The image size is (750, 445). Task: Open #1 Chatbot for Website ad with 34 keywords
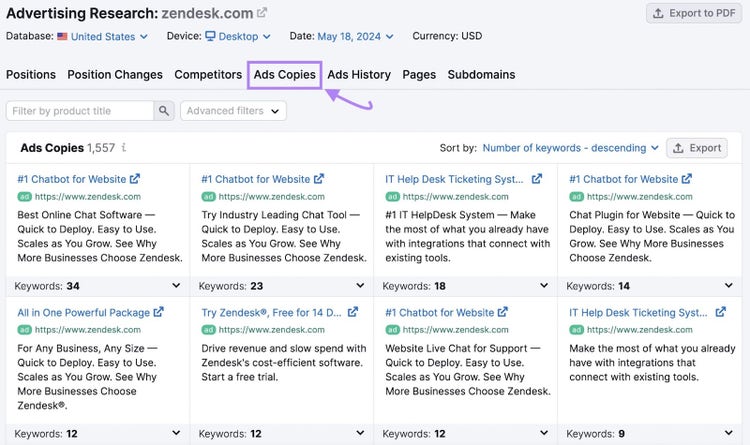point(72,179)
